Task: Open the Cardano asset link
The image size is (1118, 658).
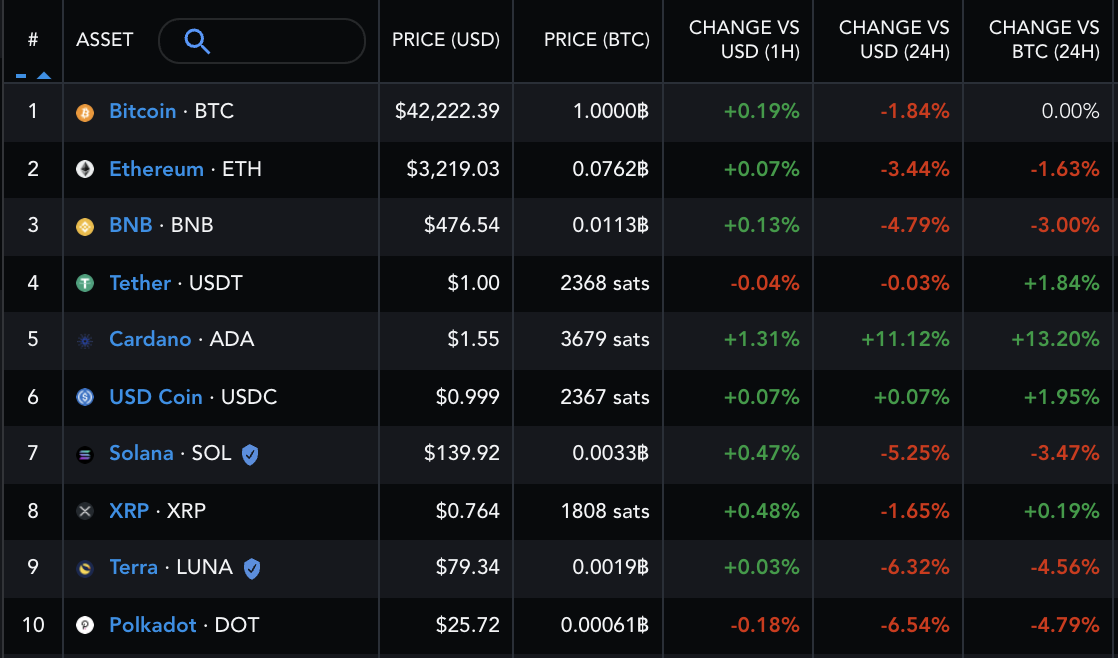Action: pos(150,339)
